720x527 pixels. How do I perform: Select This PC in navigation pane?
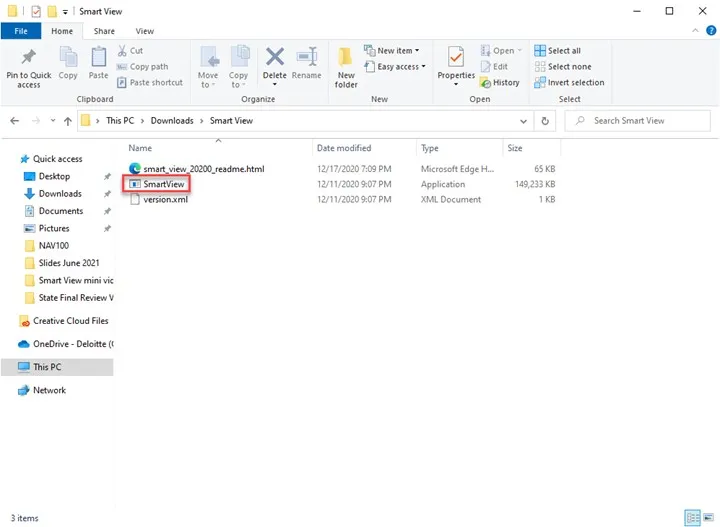pyautogui.click(x=57, y=367)
